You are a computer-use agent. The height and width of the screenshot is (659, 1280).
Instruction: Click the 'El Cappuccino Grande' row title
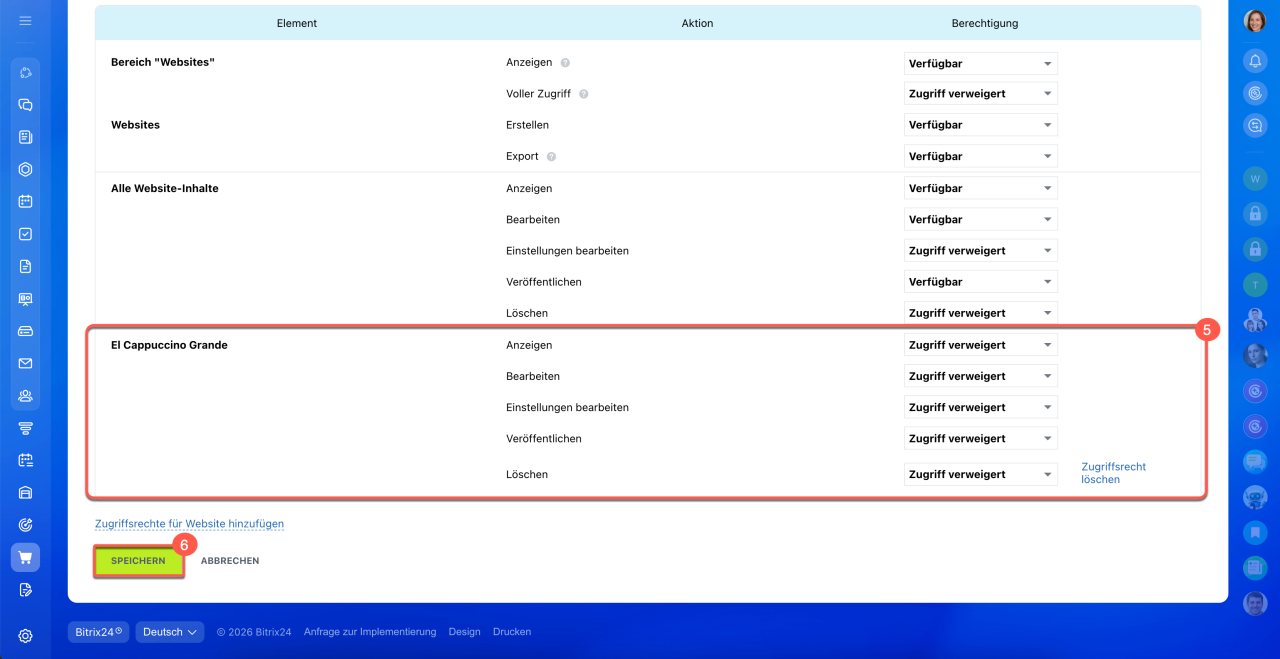(169, 345)
